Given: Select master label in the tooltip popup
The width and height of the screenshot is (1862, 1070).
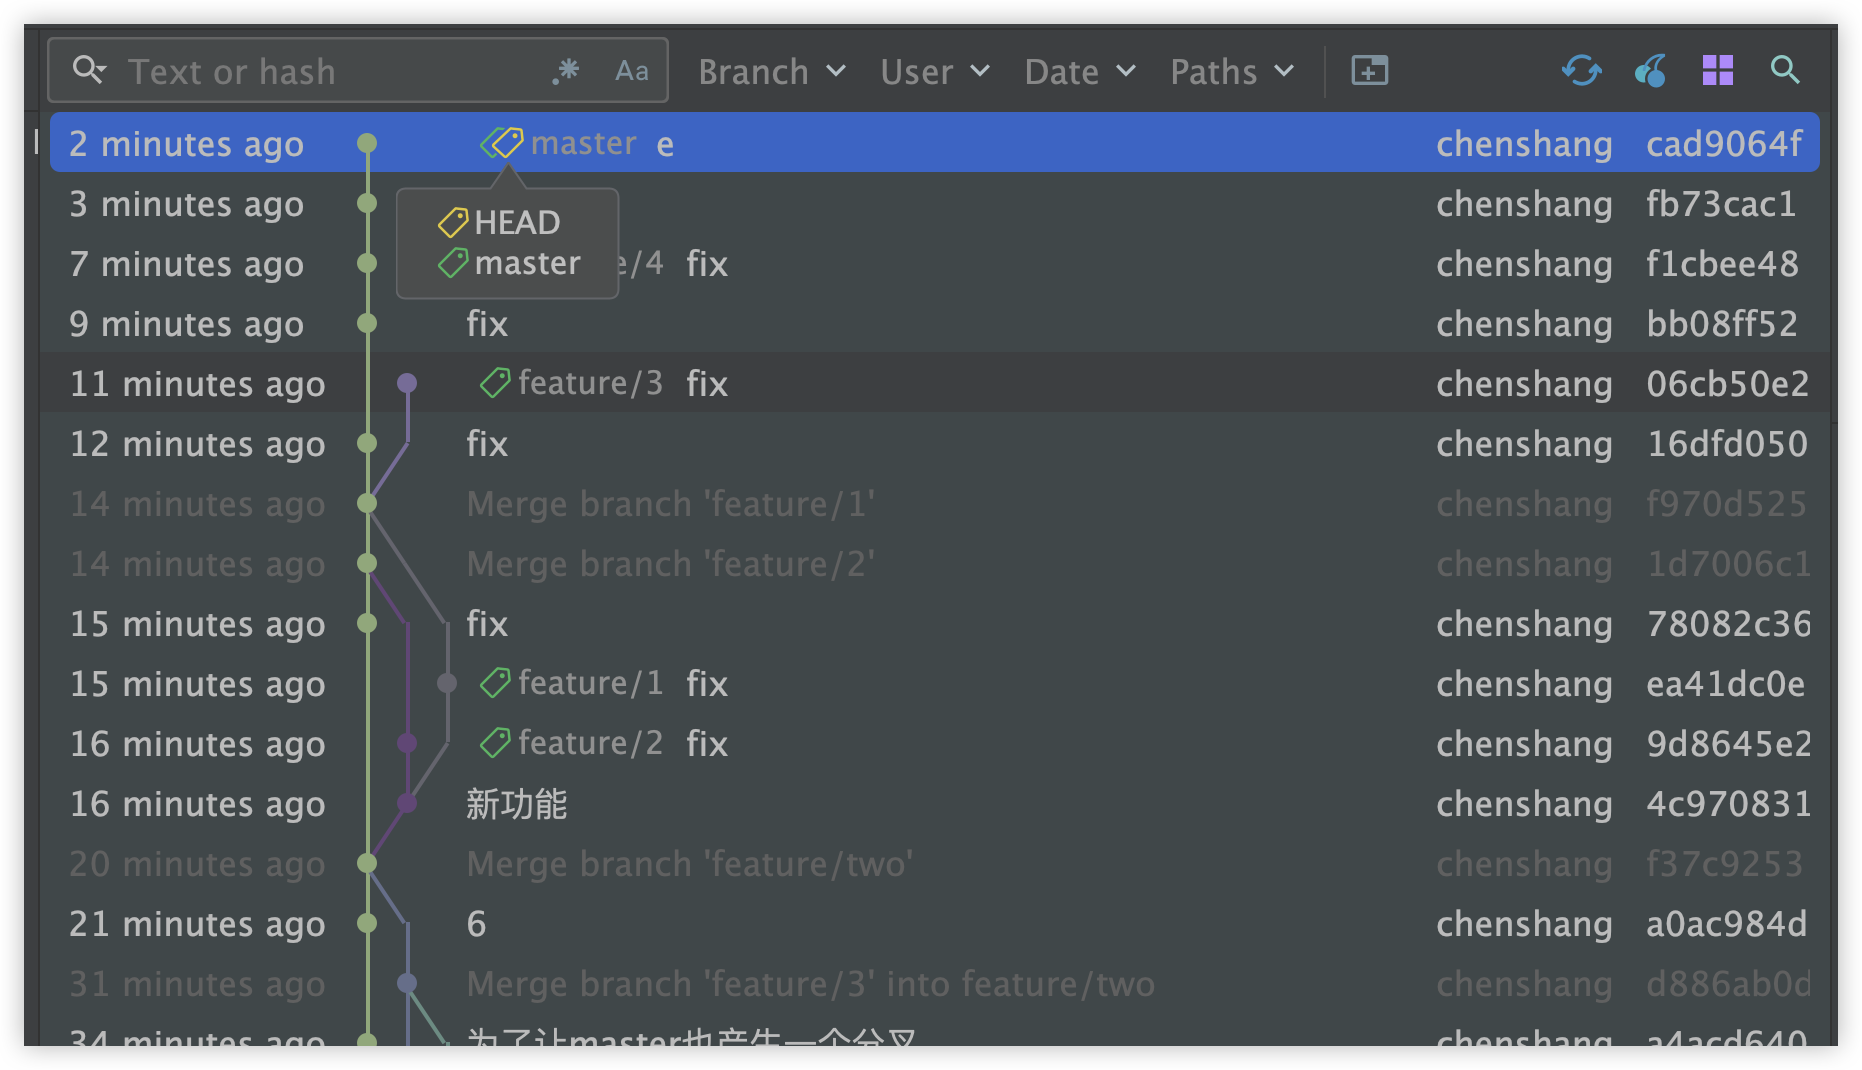Looking at the screenshot, I should tap(526, 263).
